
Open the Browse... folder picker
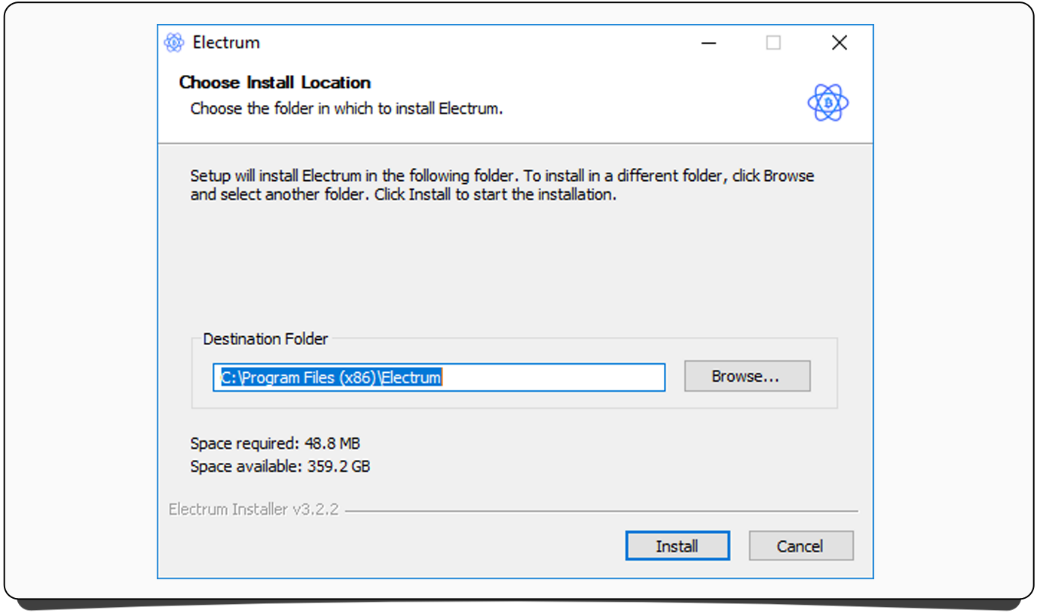[x=746, y=377]
